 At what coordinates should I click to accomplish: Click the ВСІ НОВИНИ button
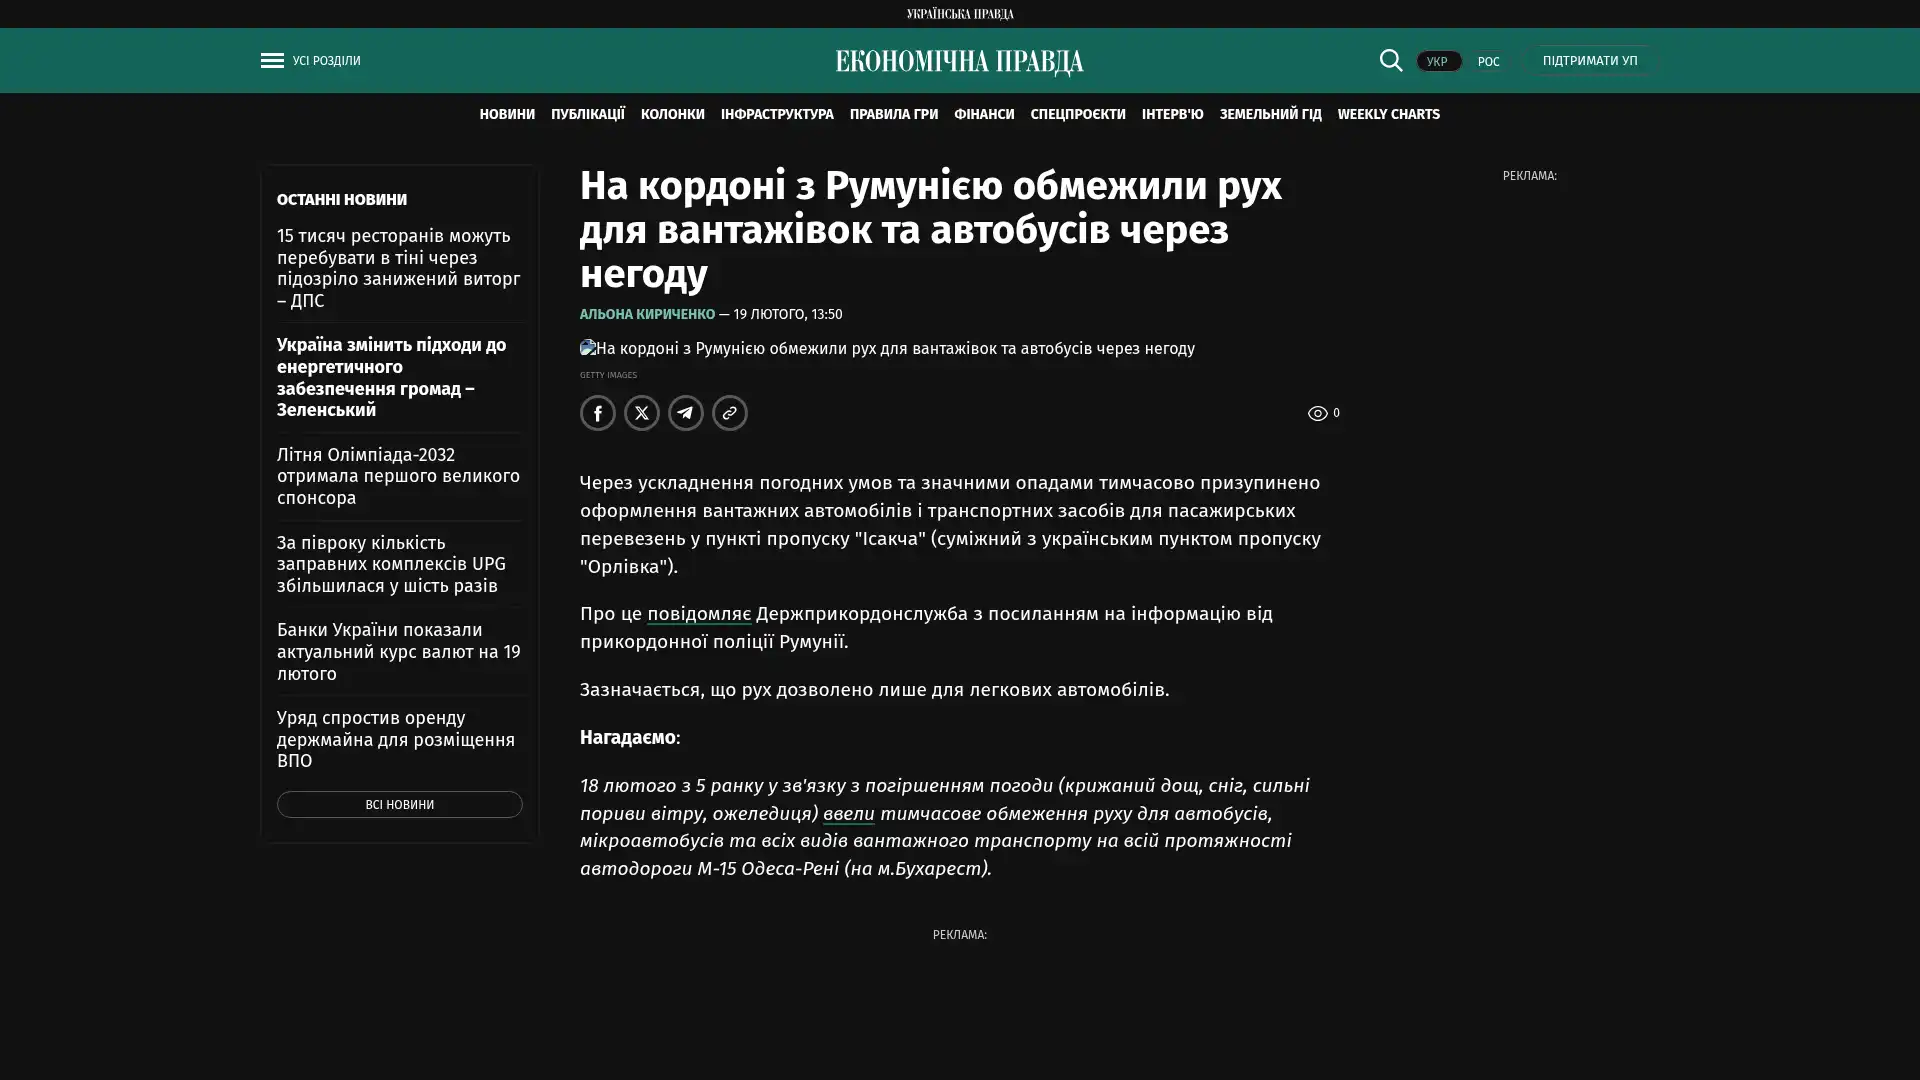point(399,805)
